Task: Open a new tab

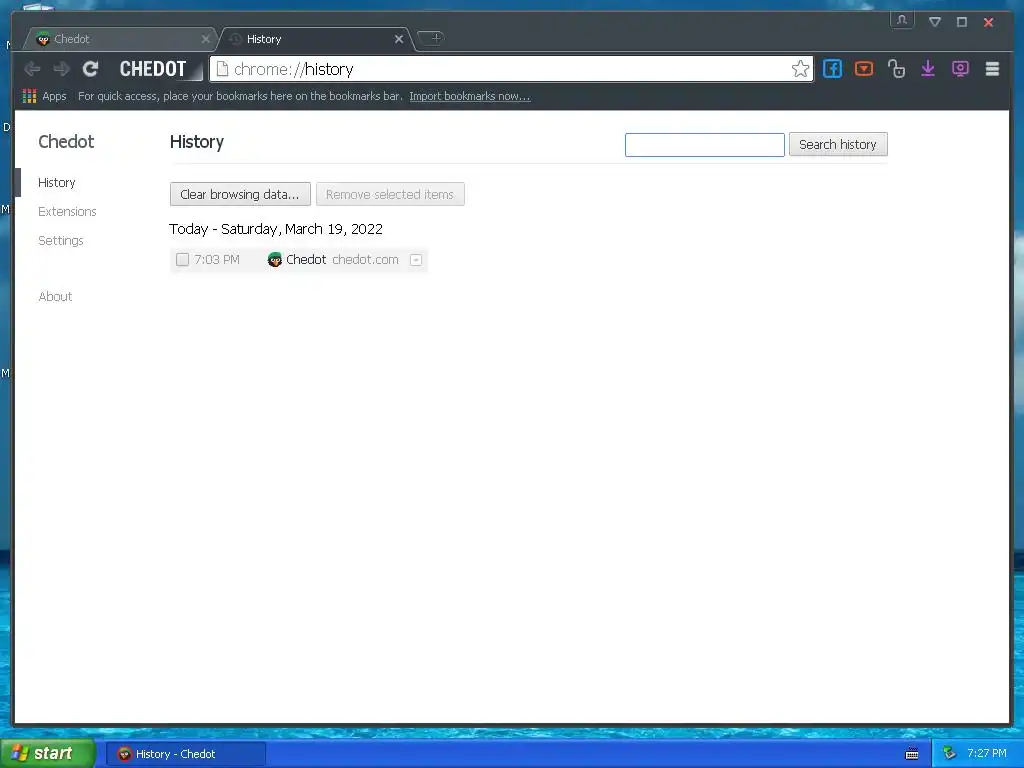Action: (432, 38)
